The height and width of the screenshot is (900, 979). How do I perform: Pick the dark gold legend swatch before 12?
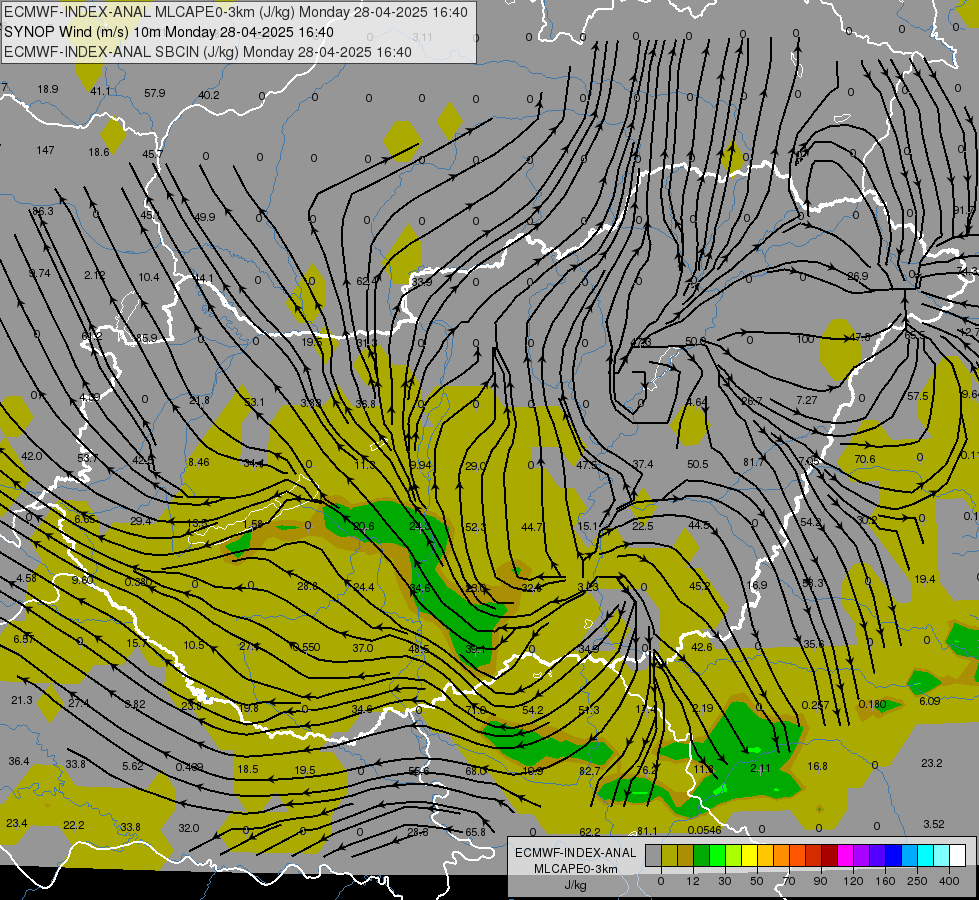[686, 855]
